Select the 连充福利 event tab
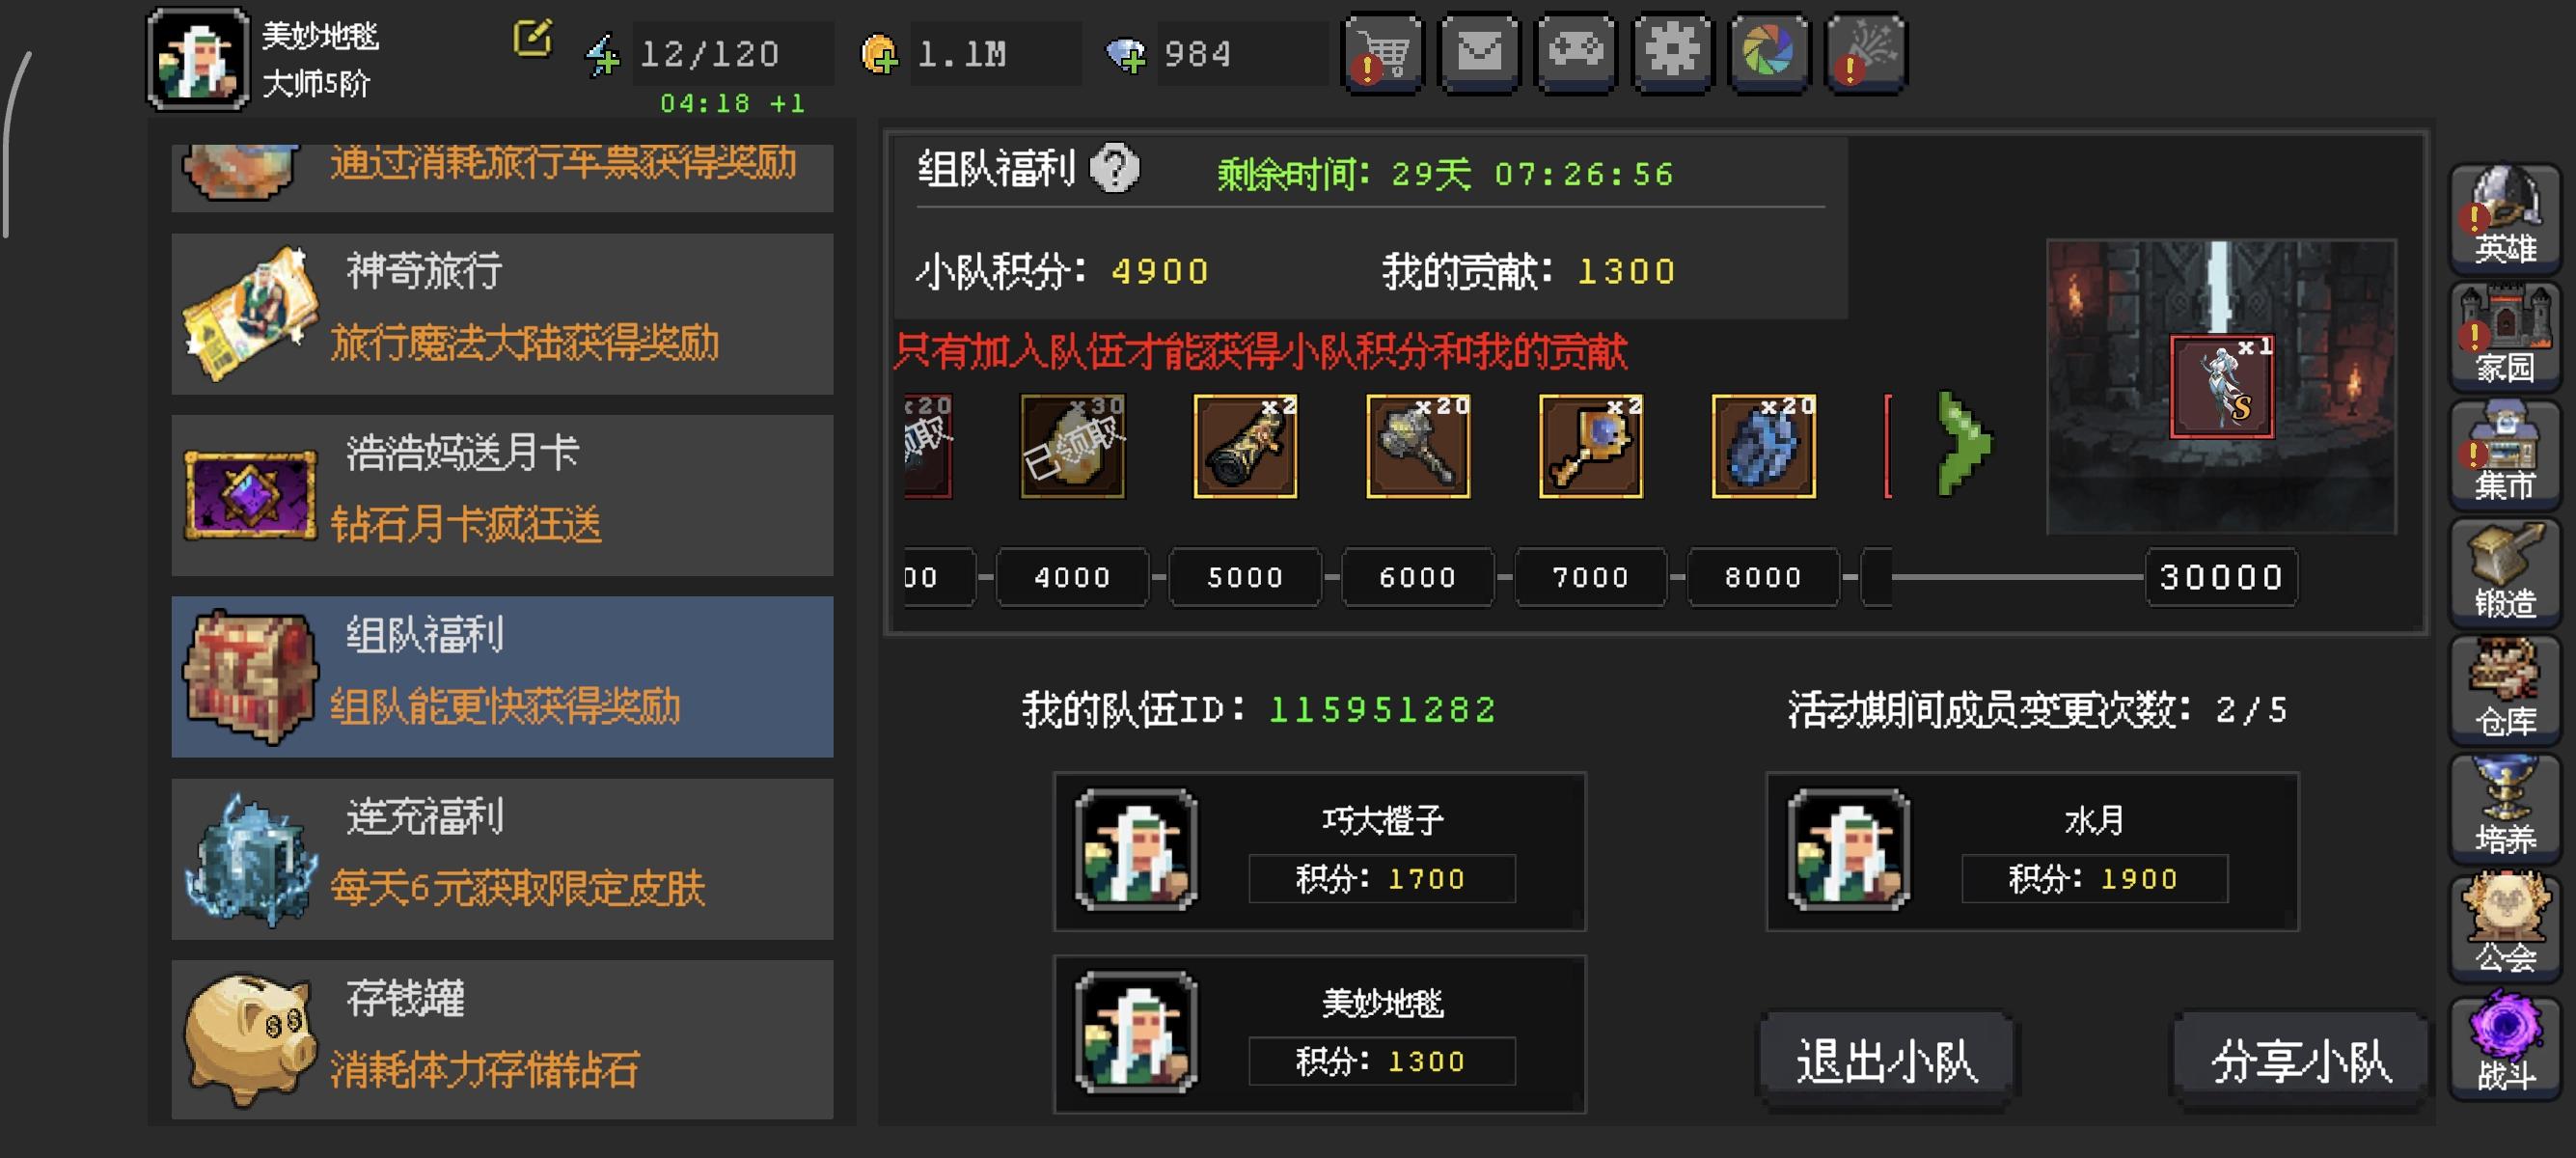2576x1158 pixels. (x=502, y=859)
